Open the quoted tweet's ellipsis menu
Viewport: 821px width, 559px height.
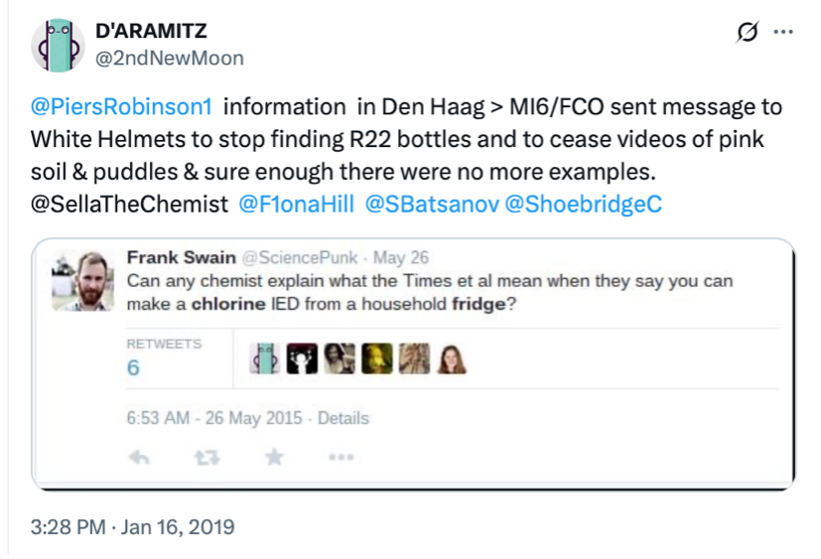point(341,457)
